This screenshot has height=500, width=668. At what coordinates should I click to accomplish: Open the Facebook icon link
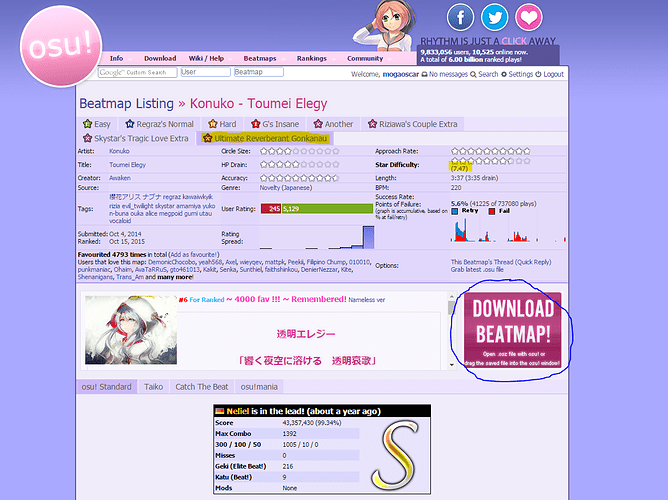(x=460, y=17)
